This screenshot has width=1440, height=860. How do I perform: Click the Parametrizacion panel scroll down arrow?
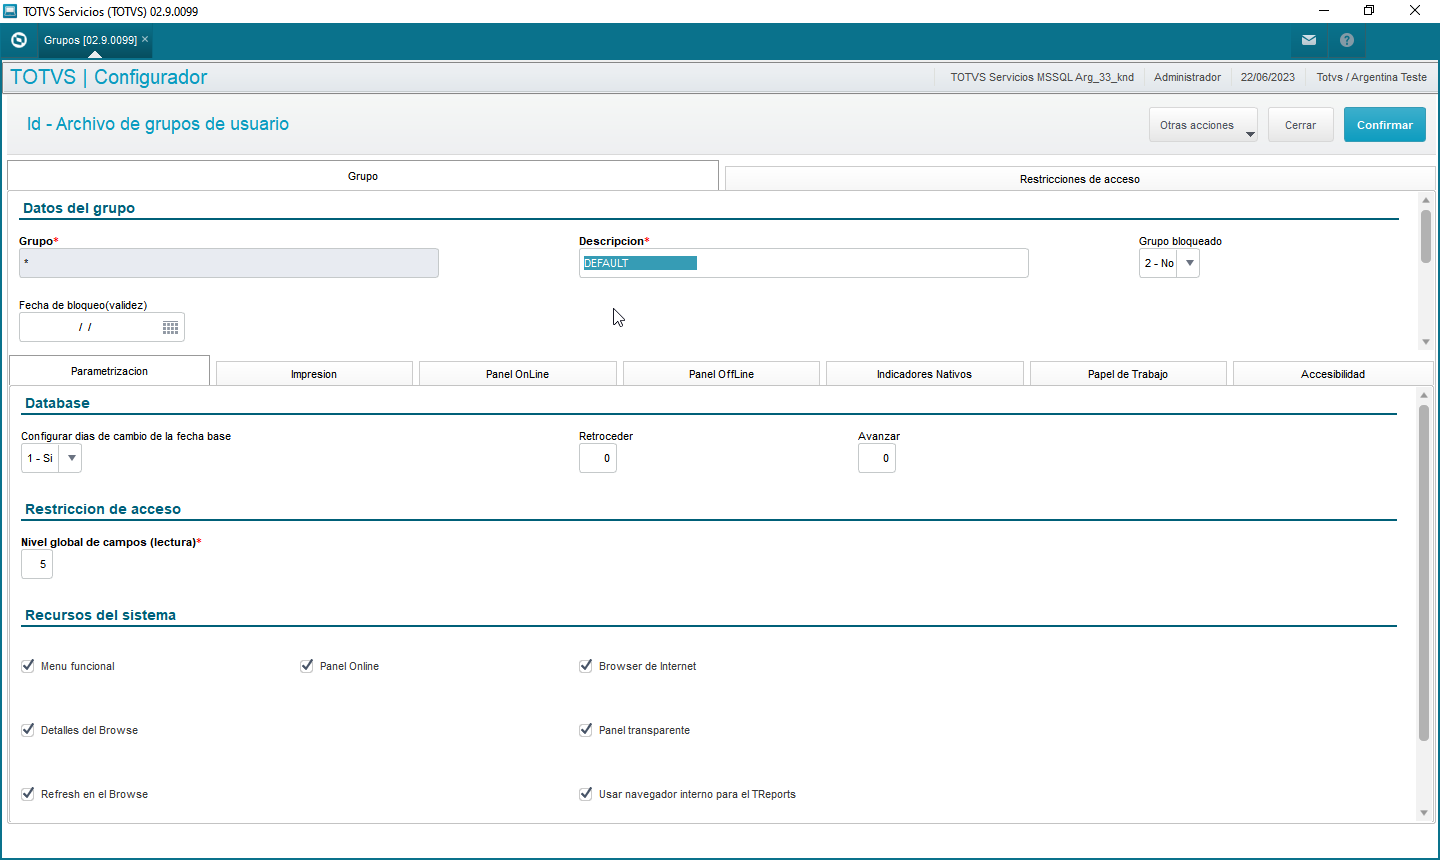pos(1424,813)
